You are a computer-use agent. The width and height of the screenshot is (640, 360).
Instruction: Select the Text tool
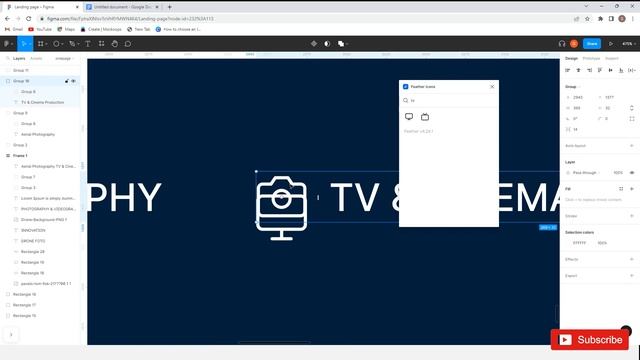88,44
